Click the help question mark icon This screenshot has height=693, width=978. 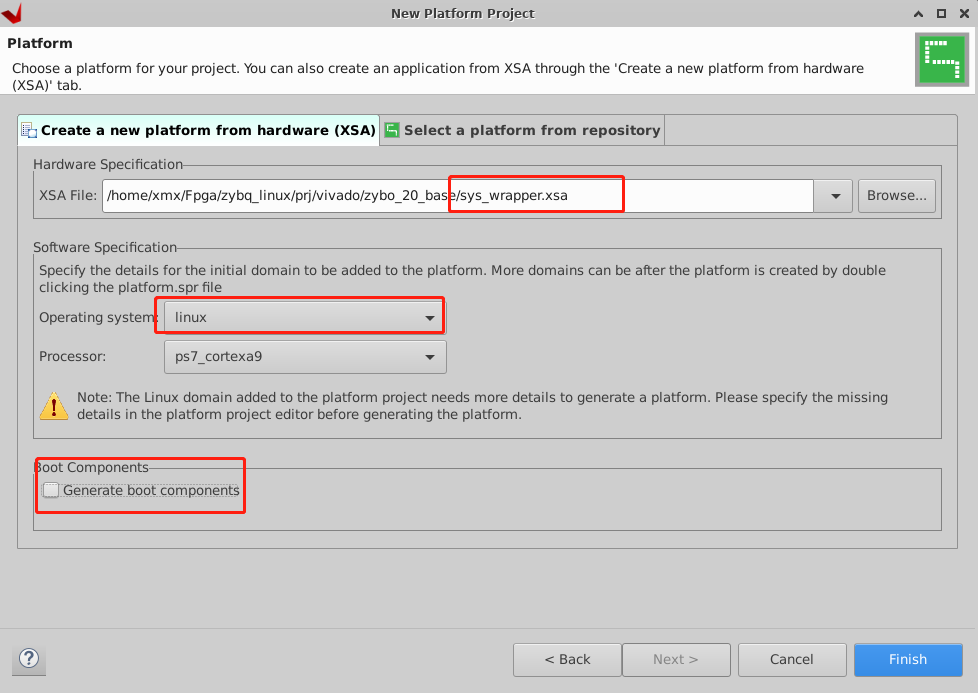point(29,659)
